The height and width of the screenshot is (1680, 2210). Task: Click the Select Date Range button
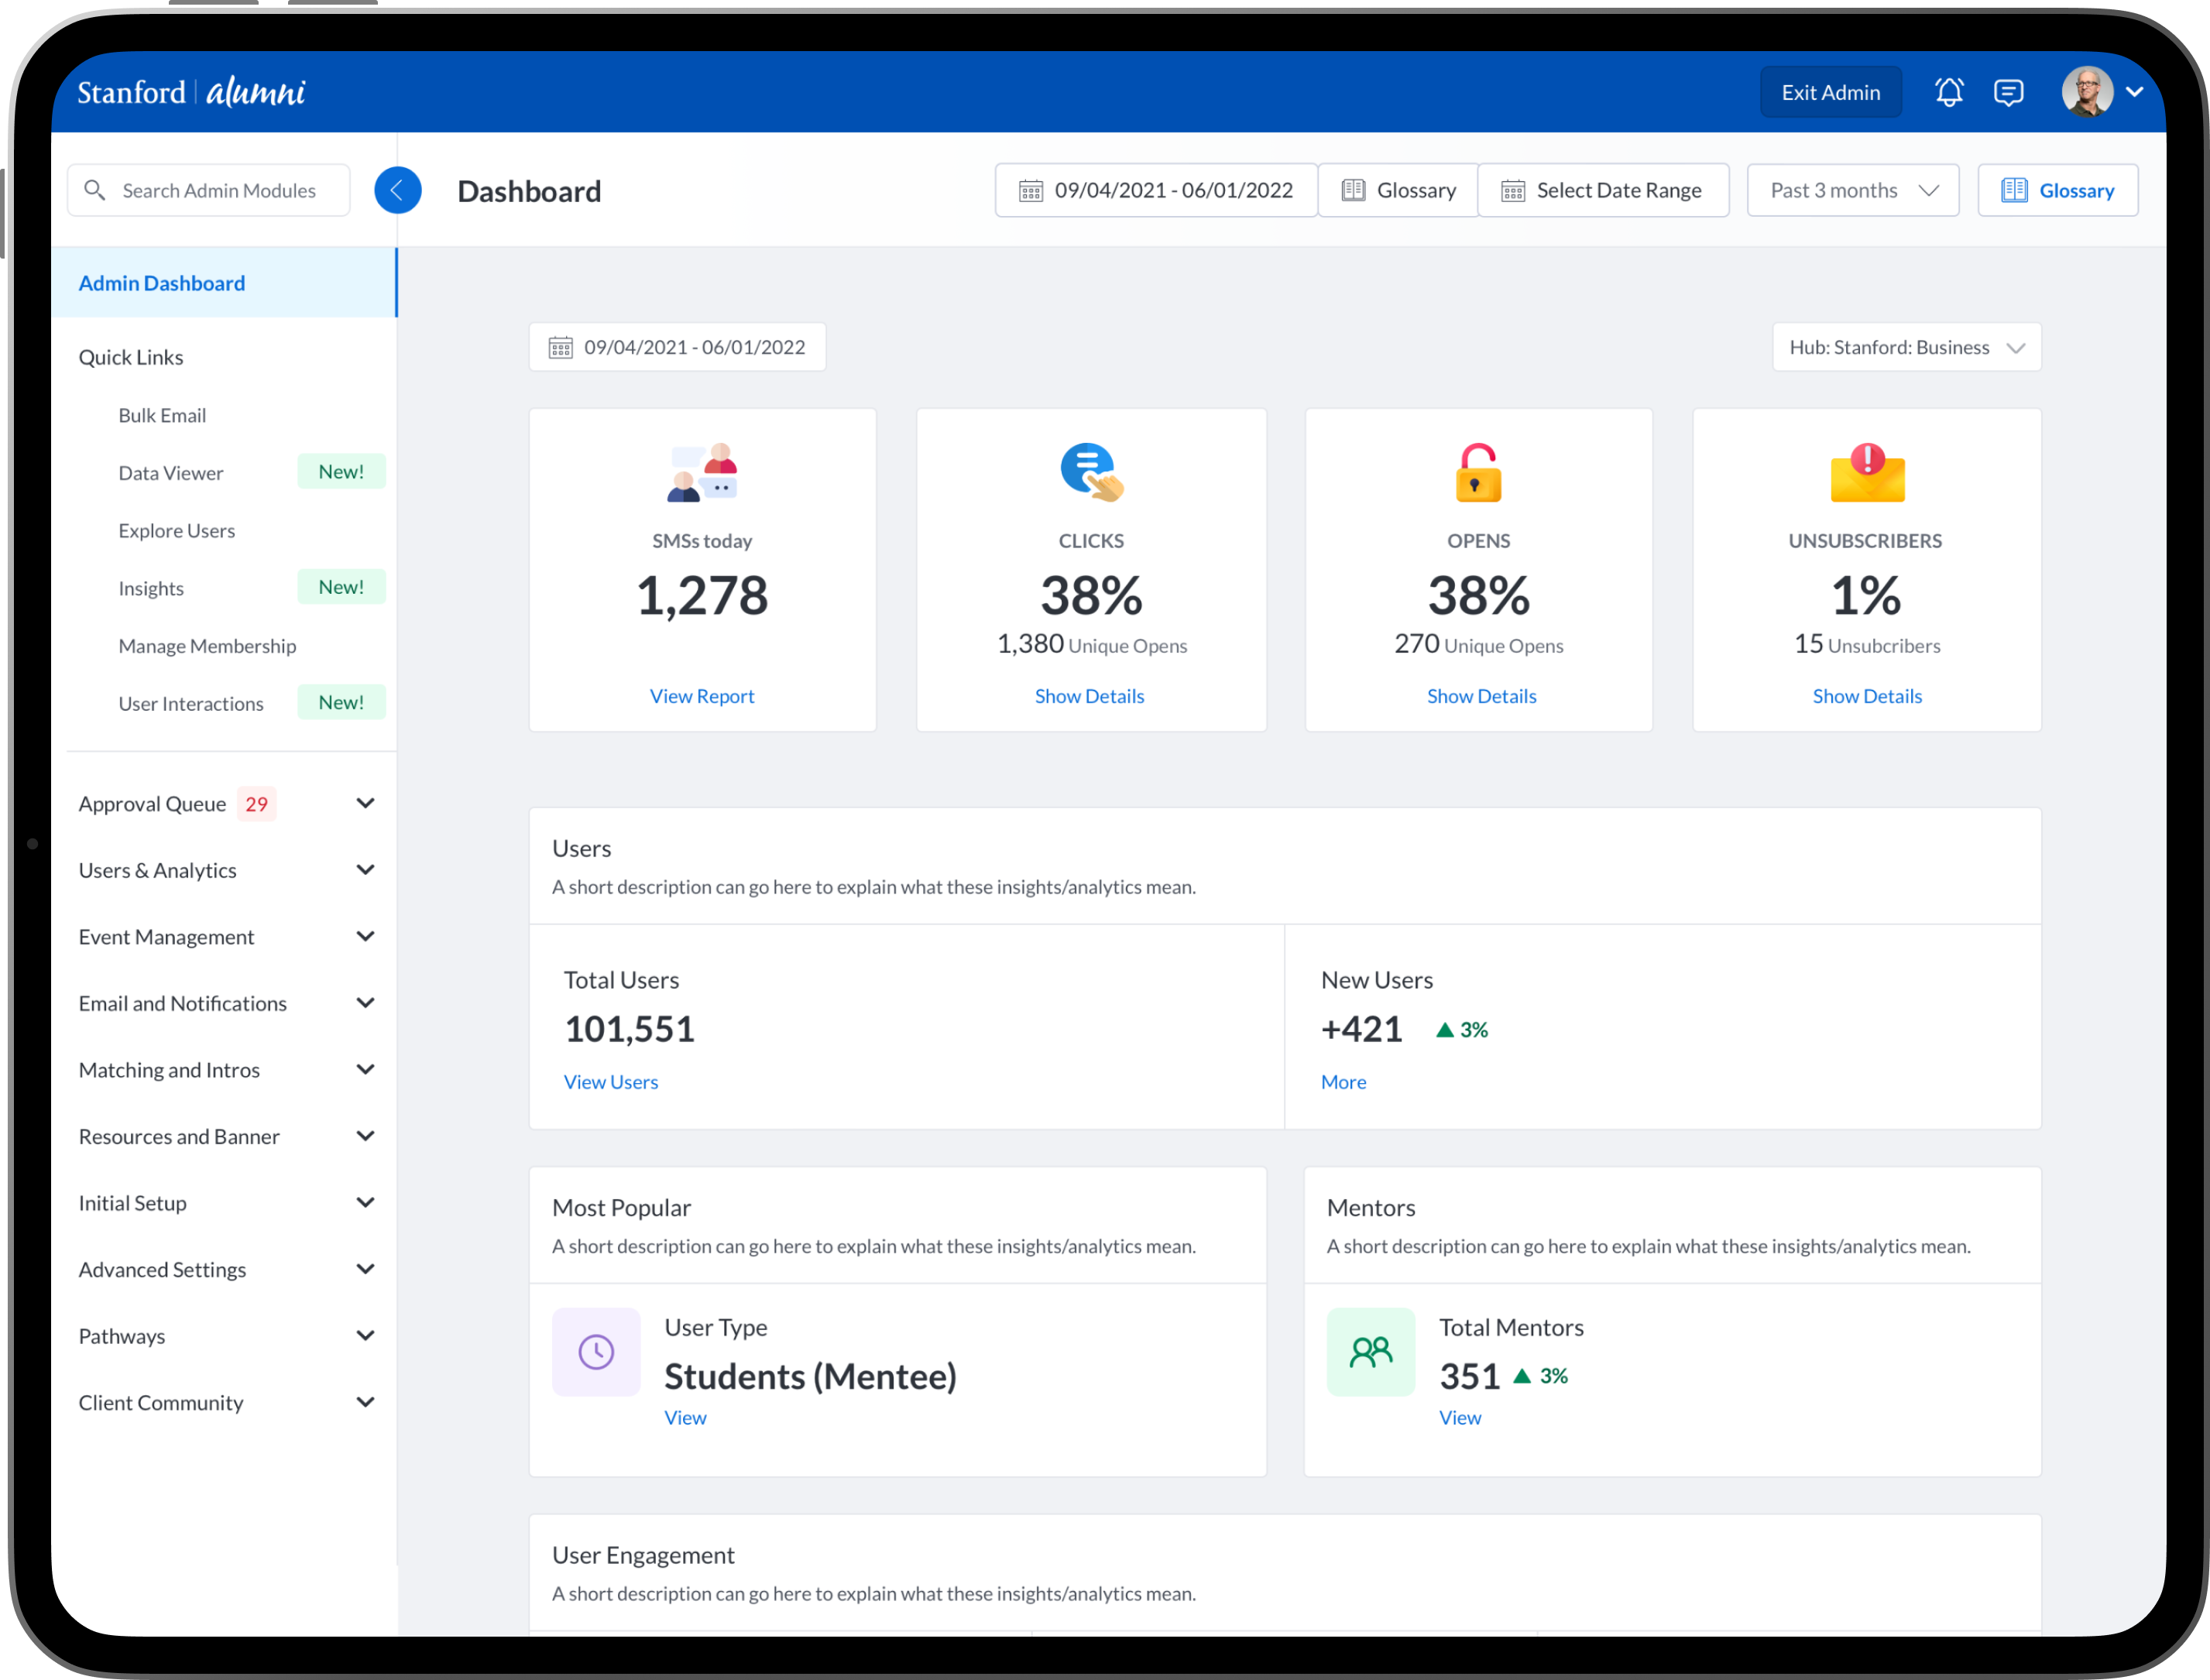click(x=1603, y=190)
